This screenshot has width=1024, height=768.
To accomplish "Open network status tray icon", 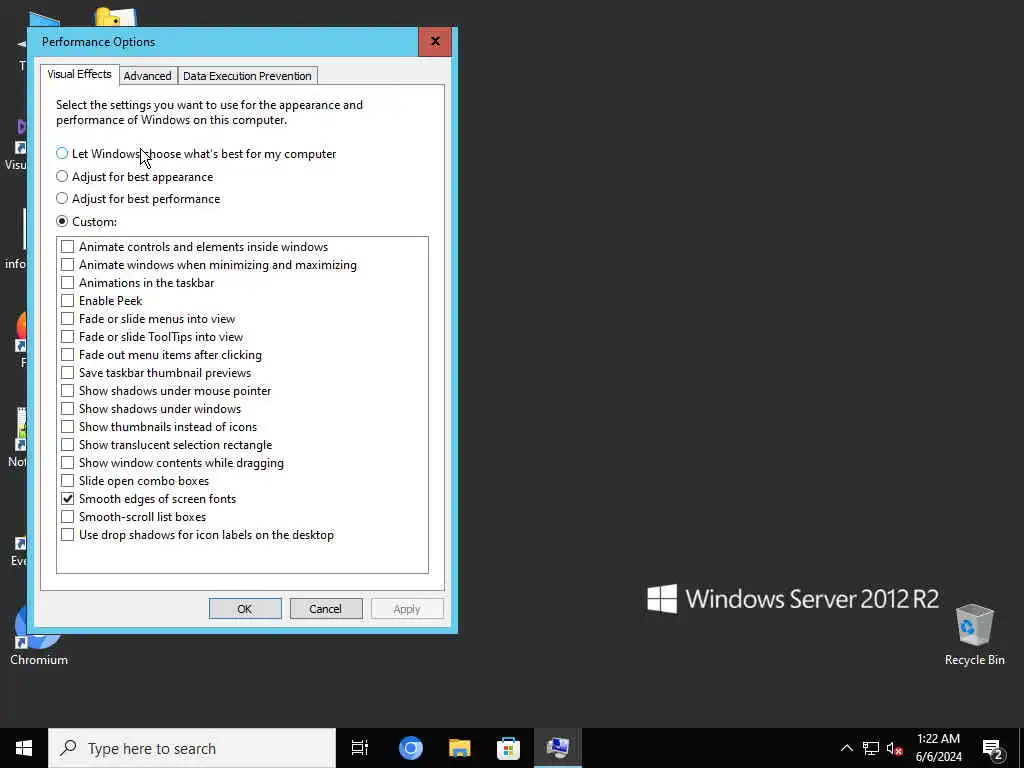I will 871,748.
